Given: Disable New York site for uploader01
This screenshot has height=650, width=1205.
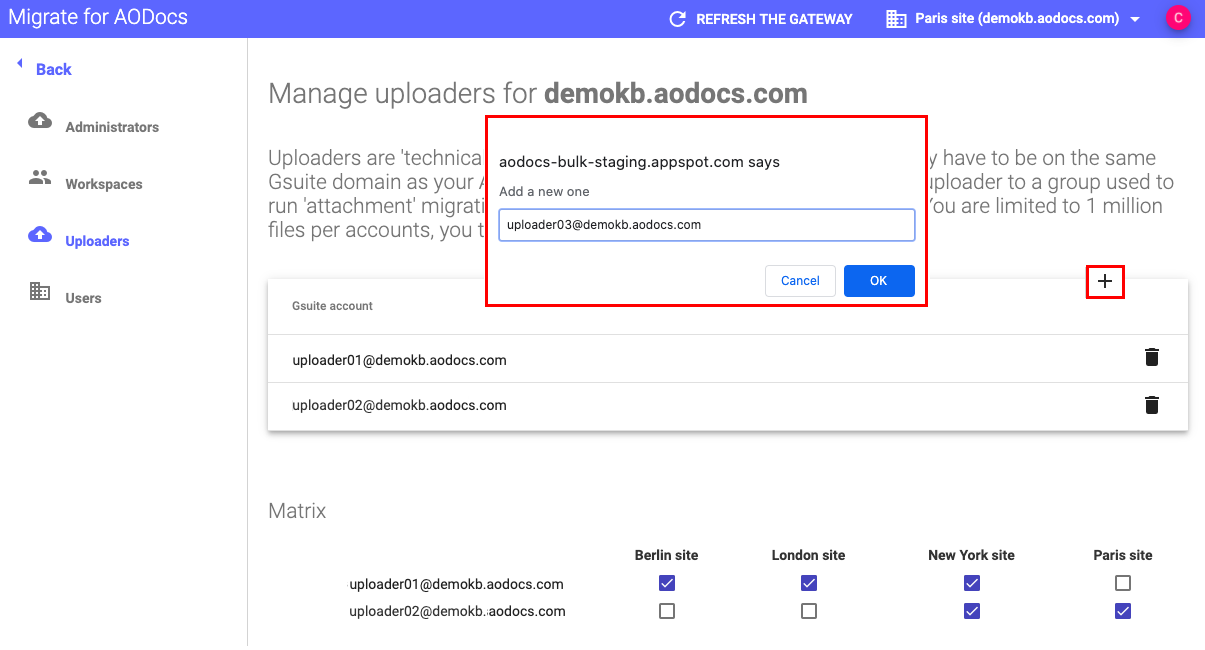Looking at the screenshot, I should (x=971, y=583).
